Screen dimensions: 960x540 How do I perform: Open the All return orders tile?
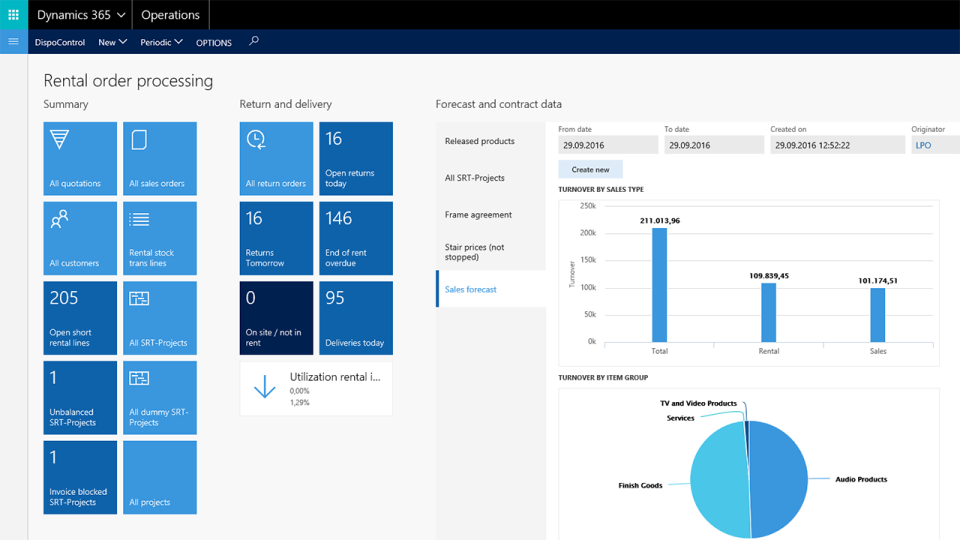(276, 159)
